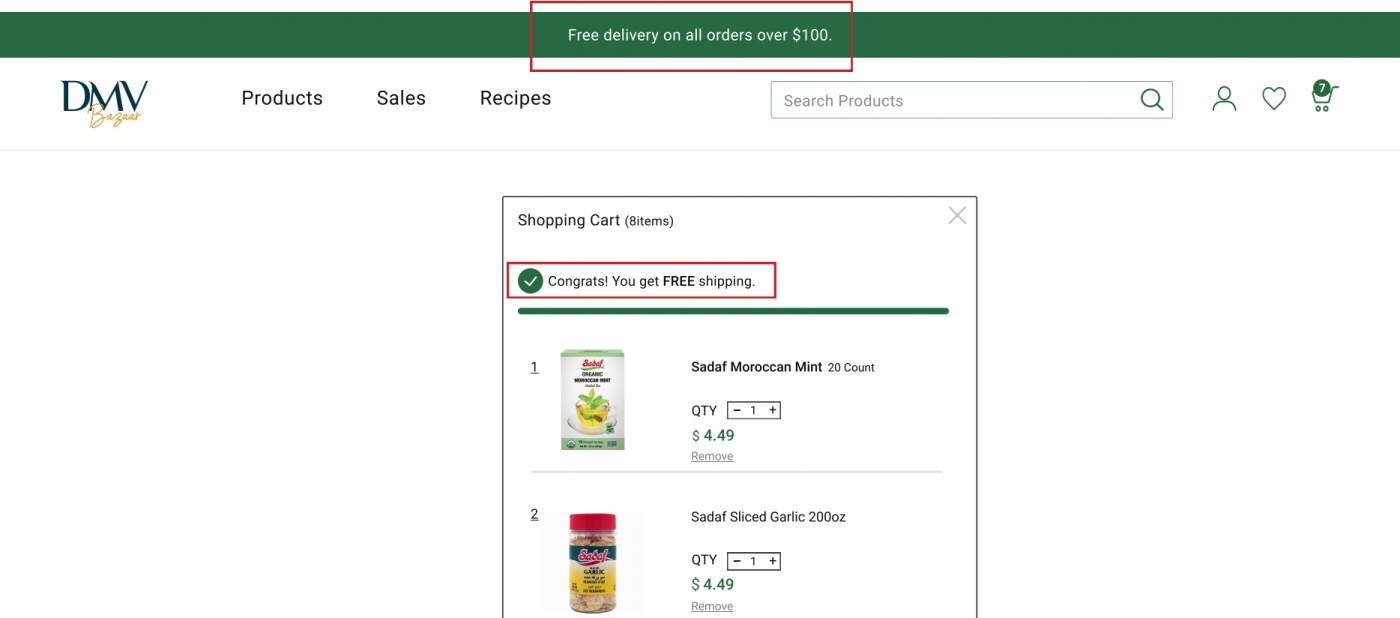Close the Shopping Cart panel

click(x=957, y=215)
